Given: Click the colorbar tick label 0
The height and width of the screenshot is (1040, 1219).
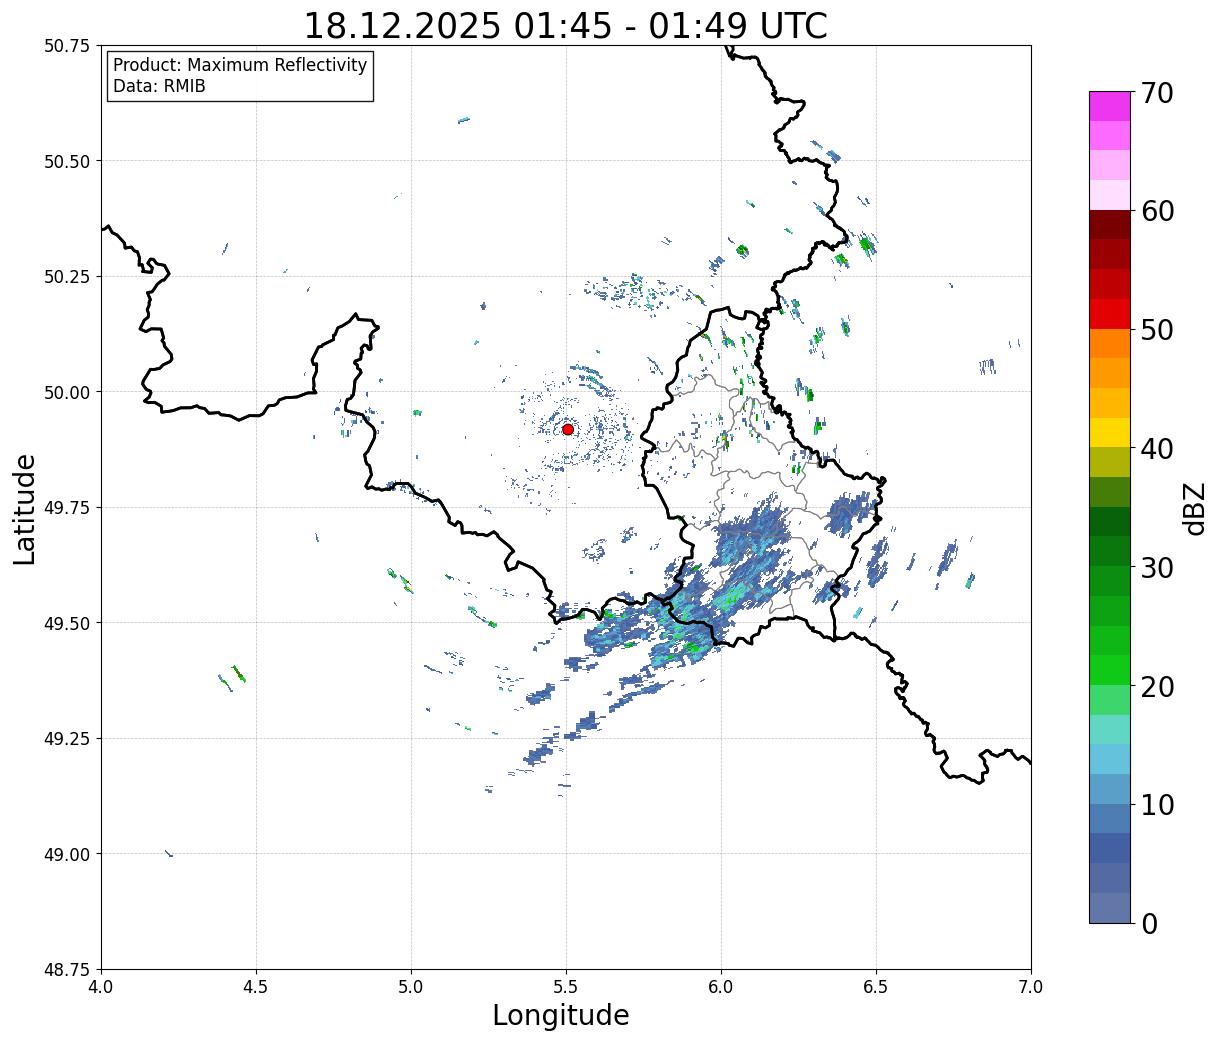Looking at the screenshot, I should 1149,923.
